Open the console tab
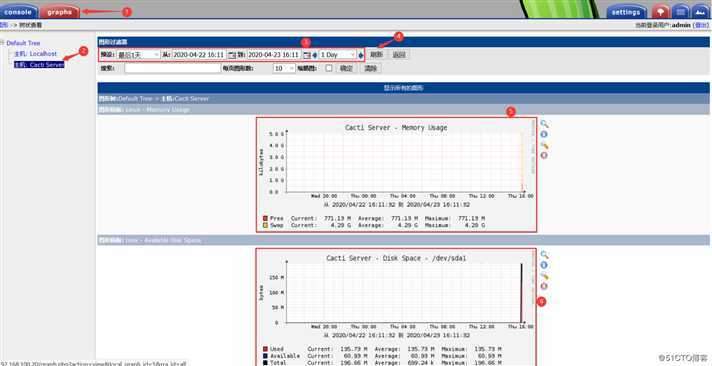The image size is (712, 366). pyautogui.click(x=19, y=12)
